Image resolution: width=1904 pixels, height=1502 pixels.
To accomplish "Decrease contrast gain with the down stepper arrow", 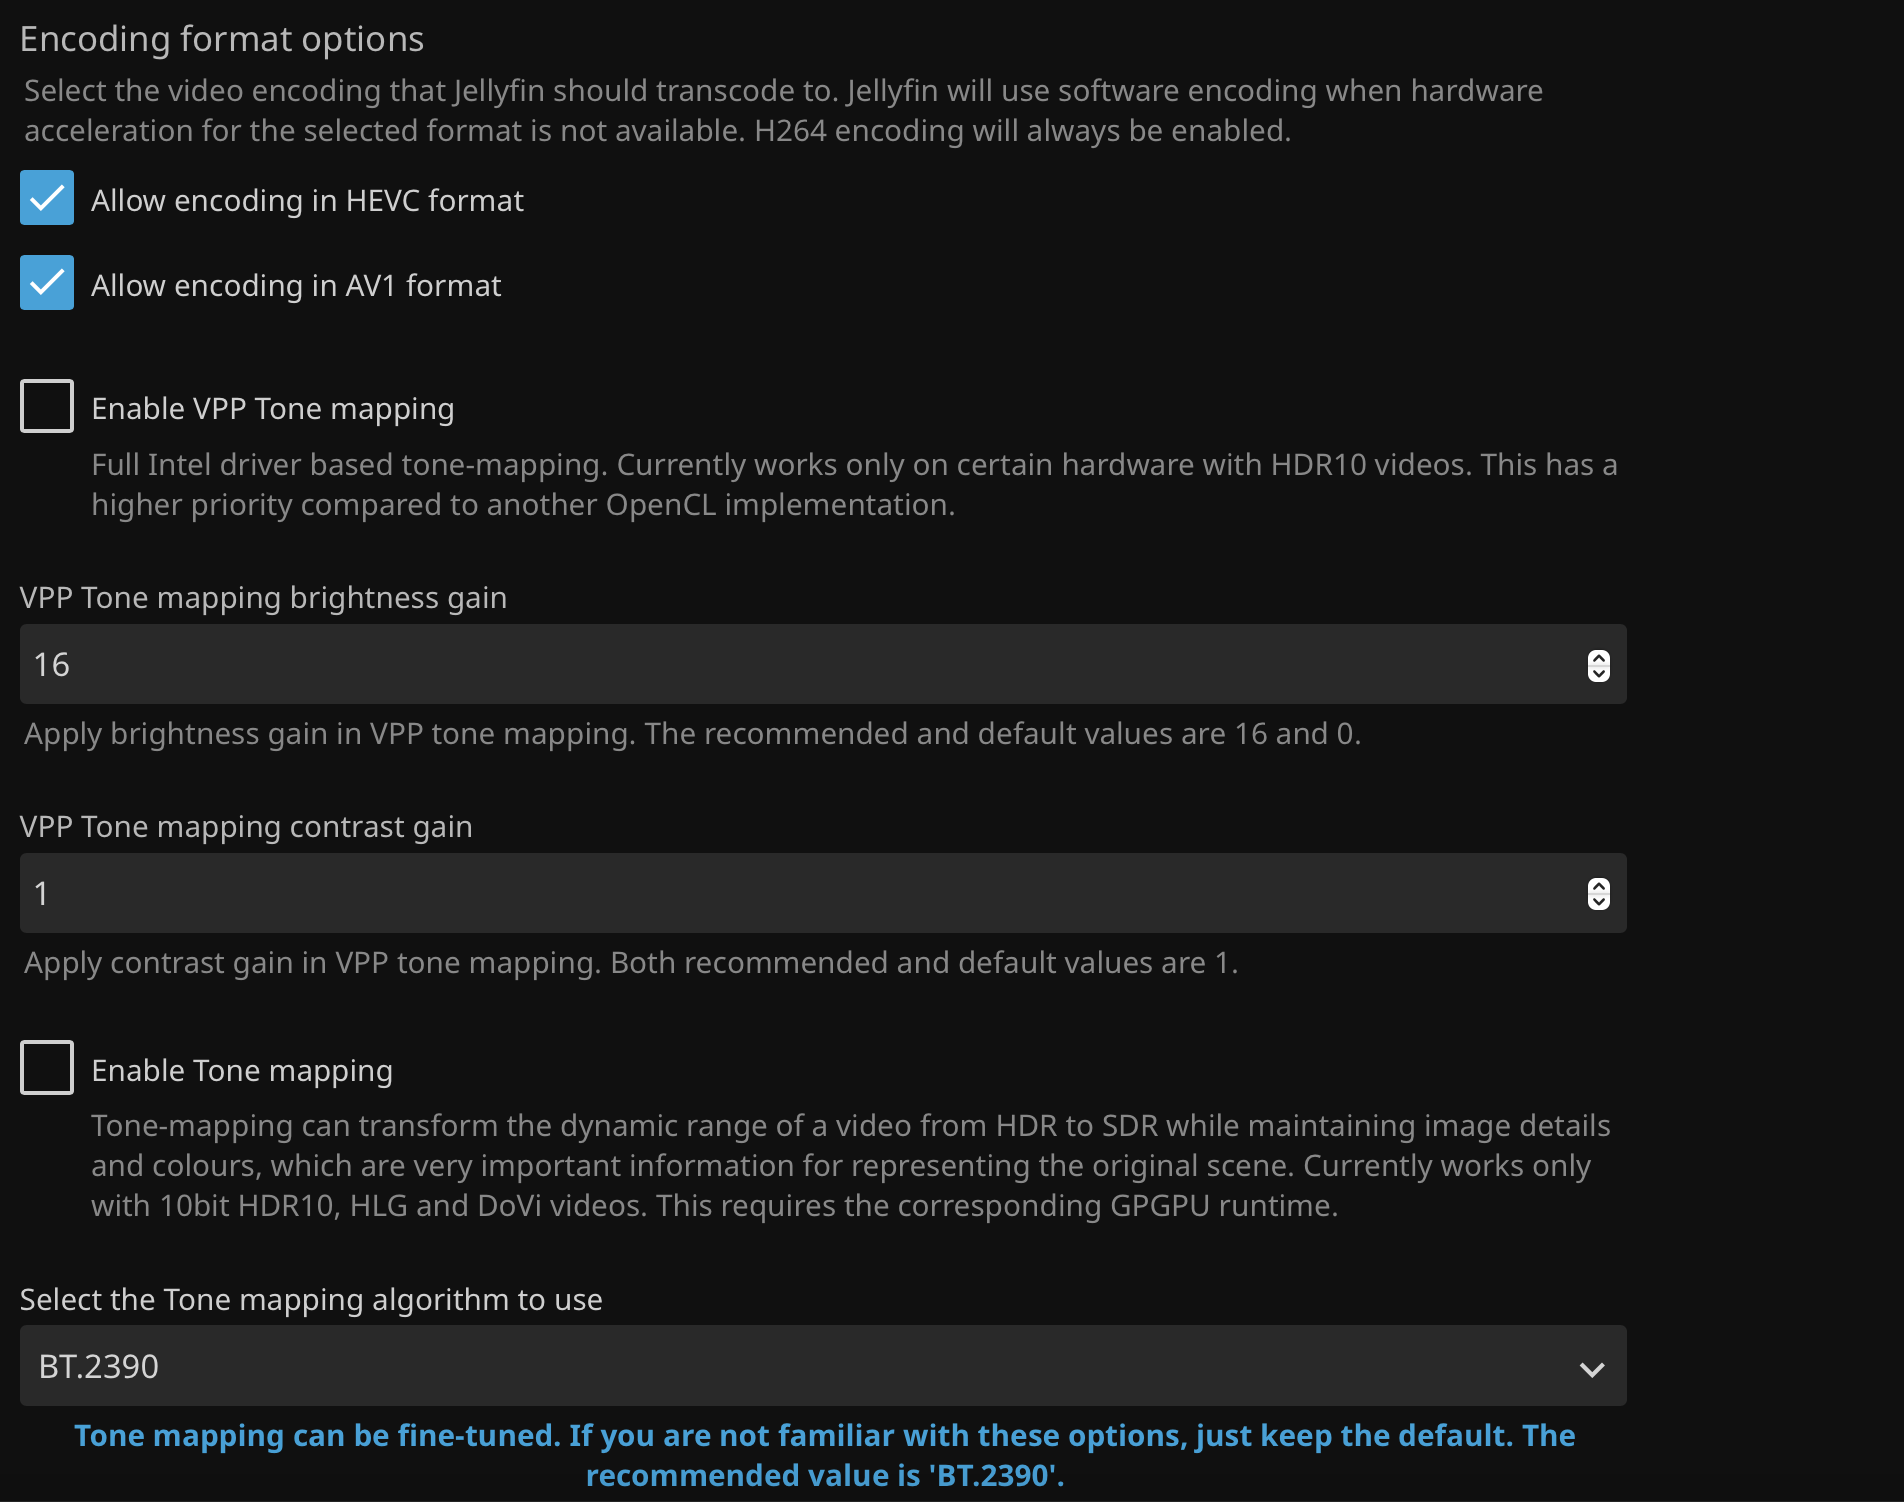I will (1598, 901).
